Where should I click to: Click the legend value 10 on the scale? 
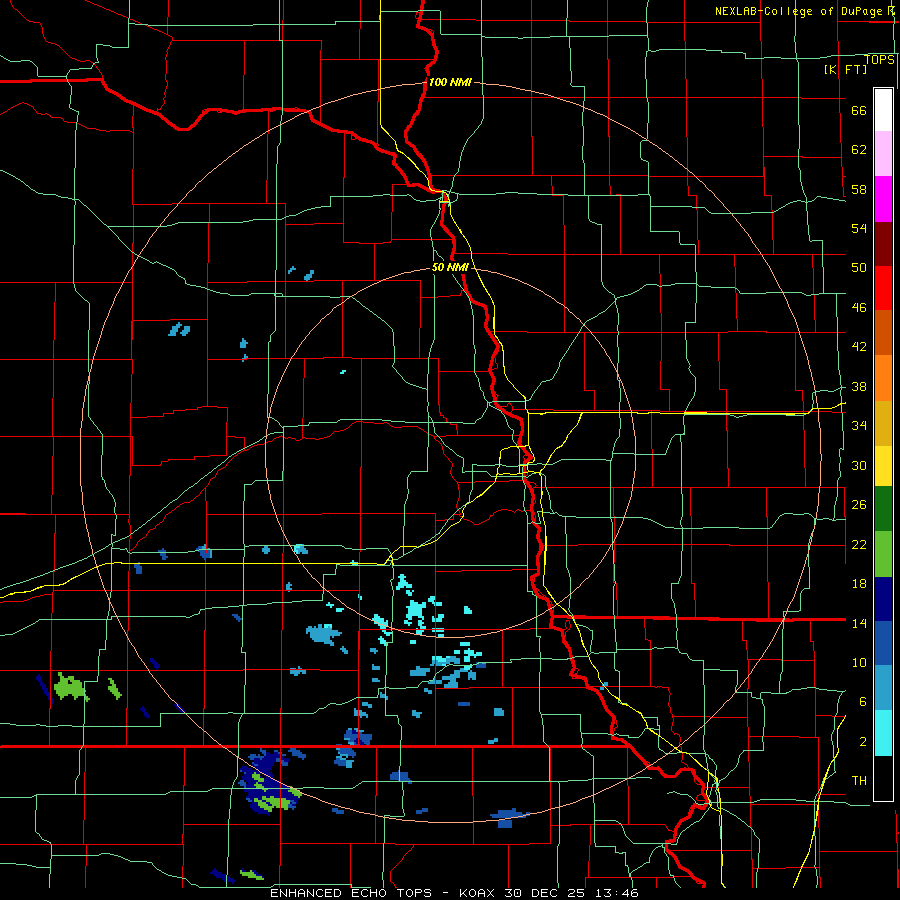pos(859,662)
